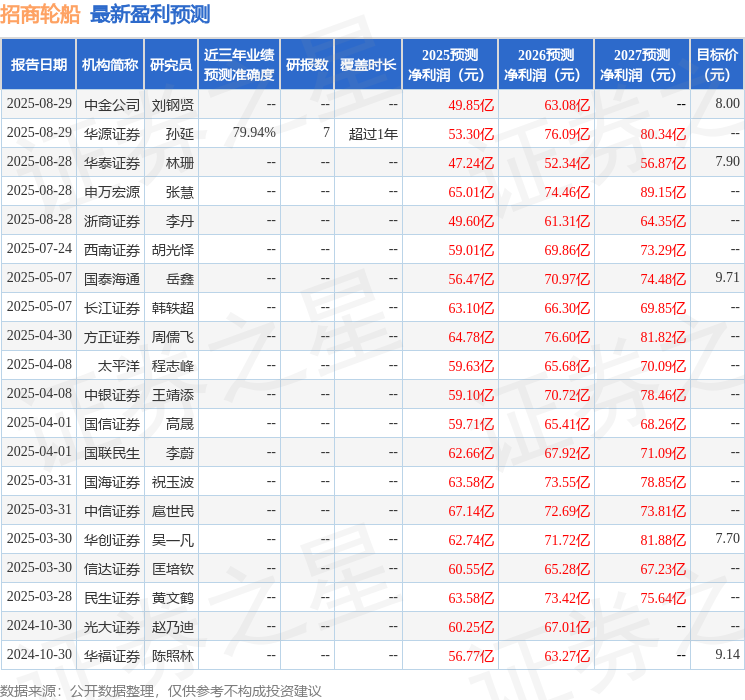Screen dimensions: 745x700
Task: Select the 申万宏源 institution cell
Action: 112,192
